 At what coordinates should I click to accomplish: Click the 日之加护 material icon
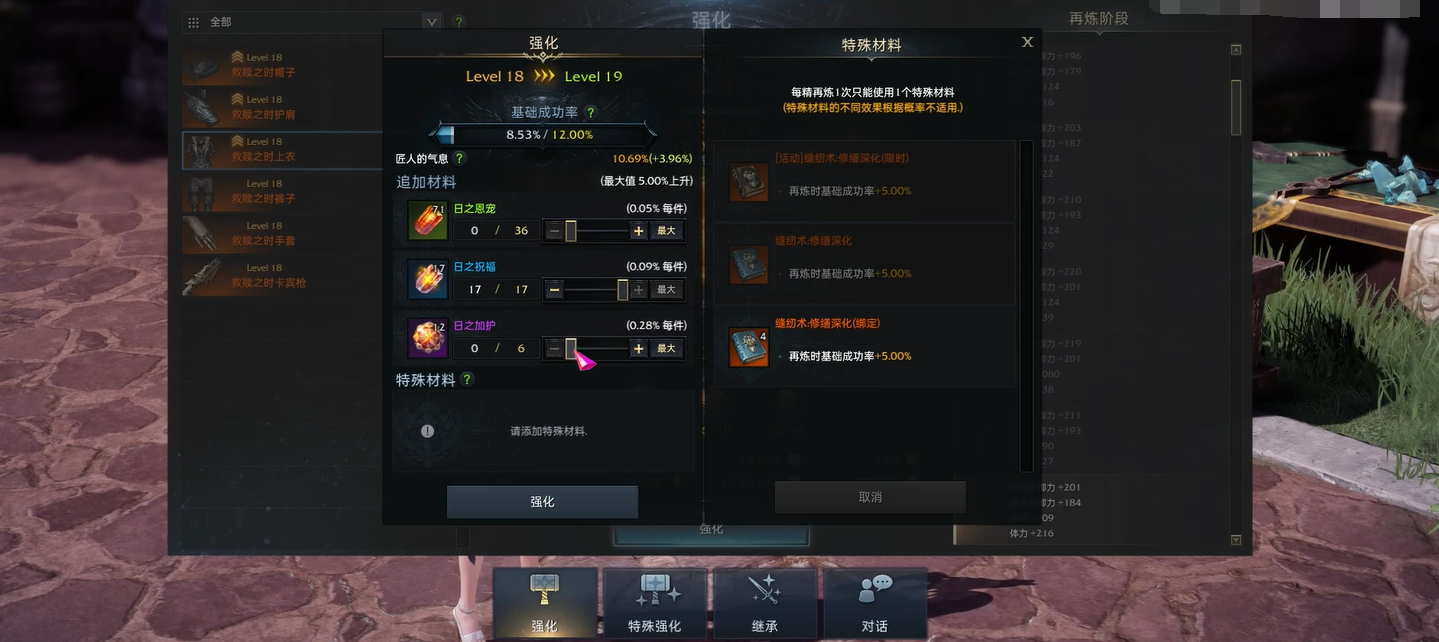[x=427, y=338]
